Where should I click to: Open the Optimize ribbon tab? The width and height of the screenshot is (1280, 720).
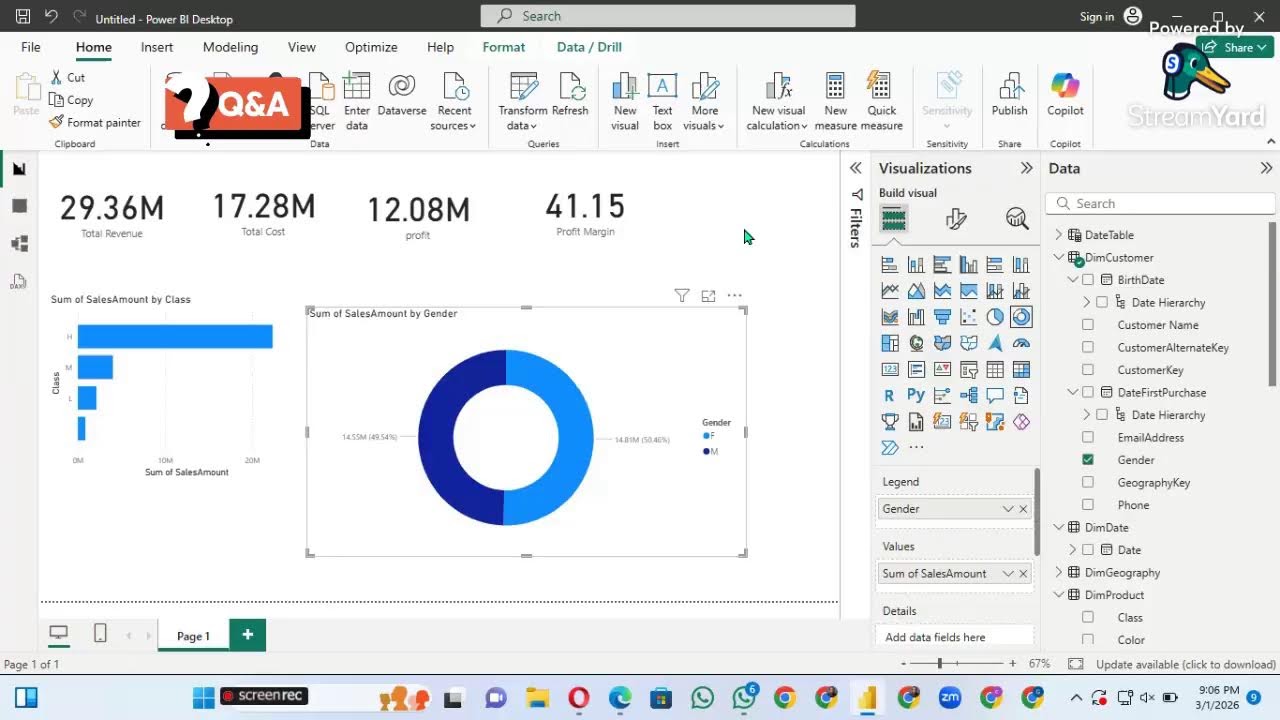click(371, 47)
